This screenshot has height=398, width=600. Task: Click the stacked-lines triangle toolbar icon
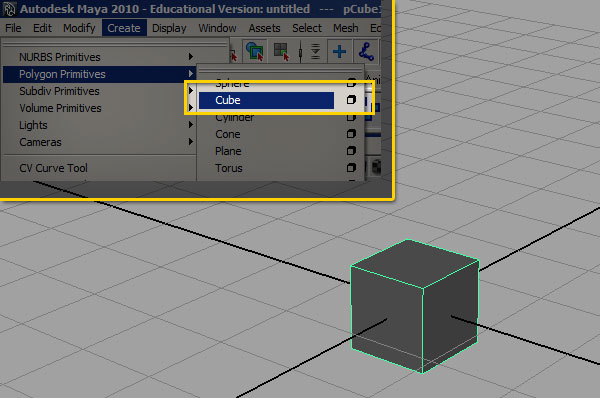pyautogui.click(x=315, y=51)
